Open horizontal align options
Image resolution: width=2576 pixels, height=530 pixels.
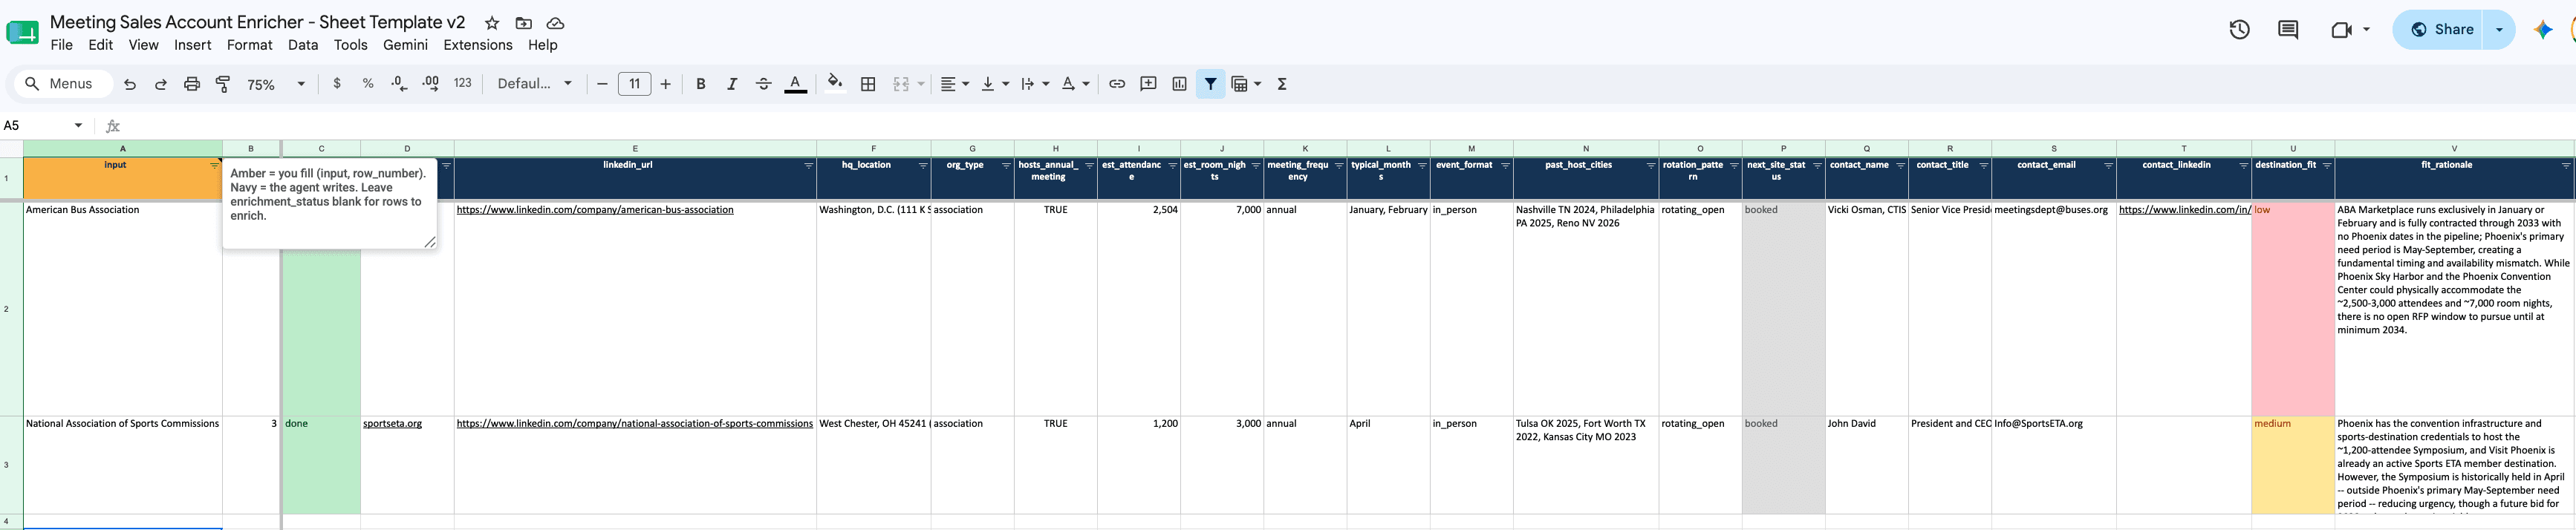coord(954,84)
